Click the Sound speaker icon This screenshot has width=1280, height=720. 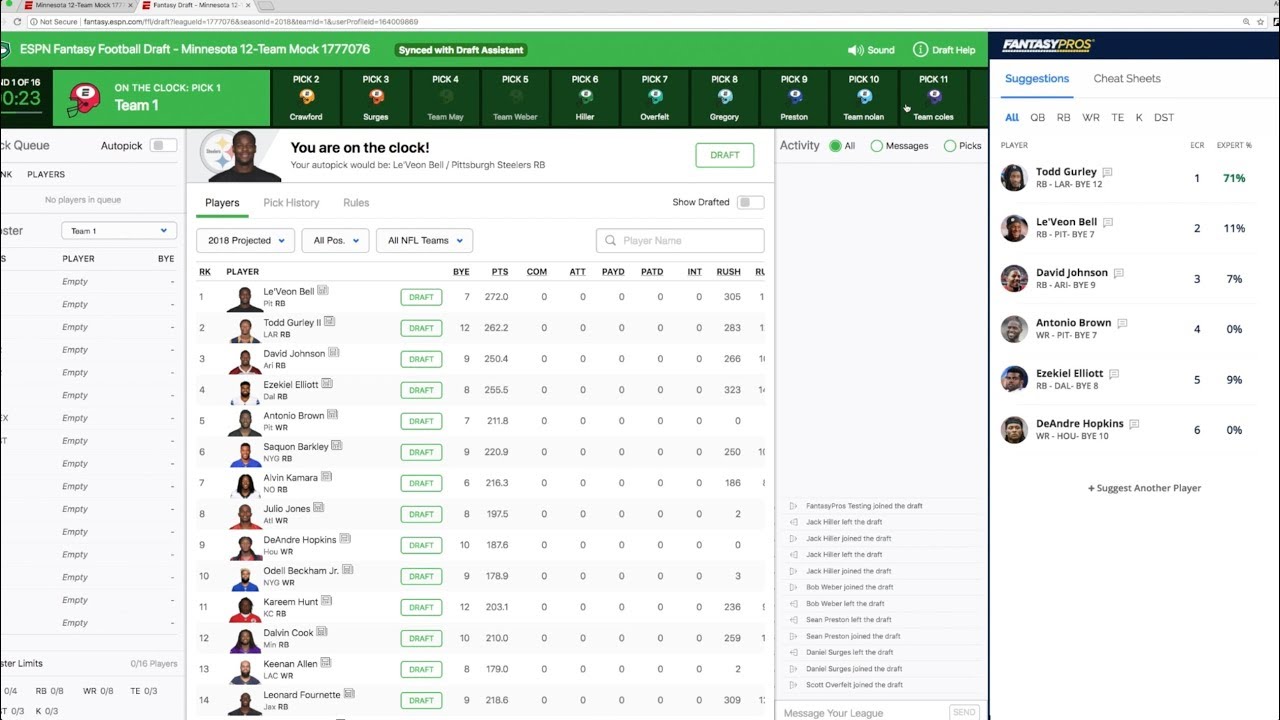point(855,50)
